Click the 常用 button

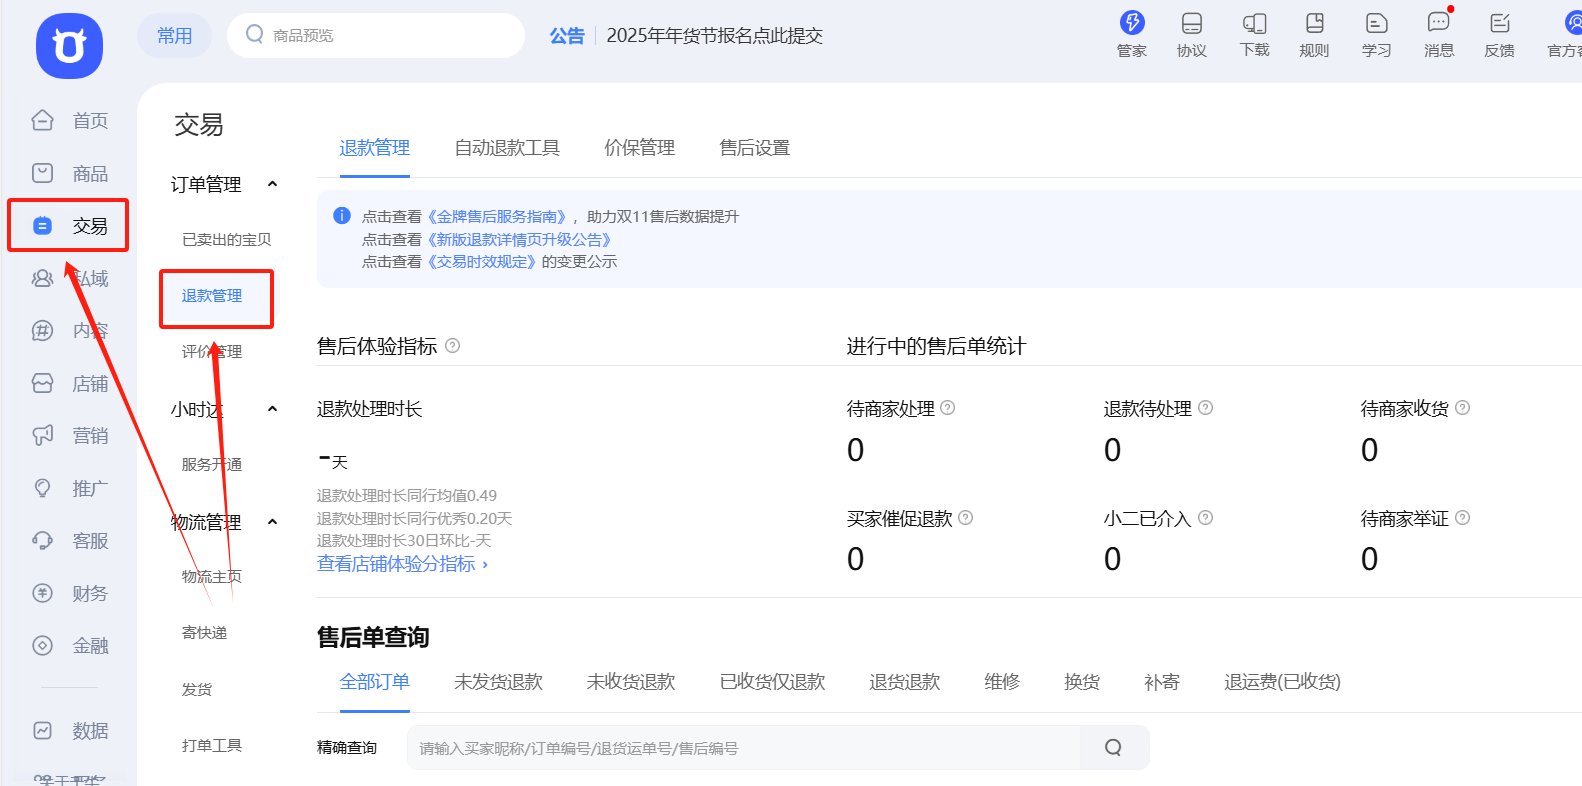tap(175, 35)
